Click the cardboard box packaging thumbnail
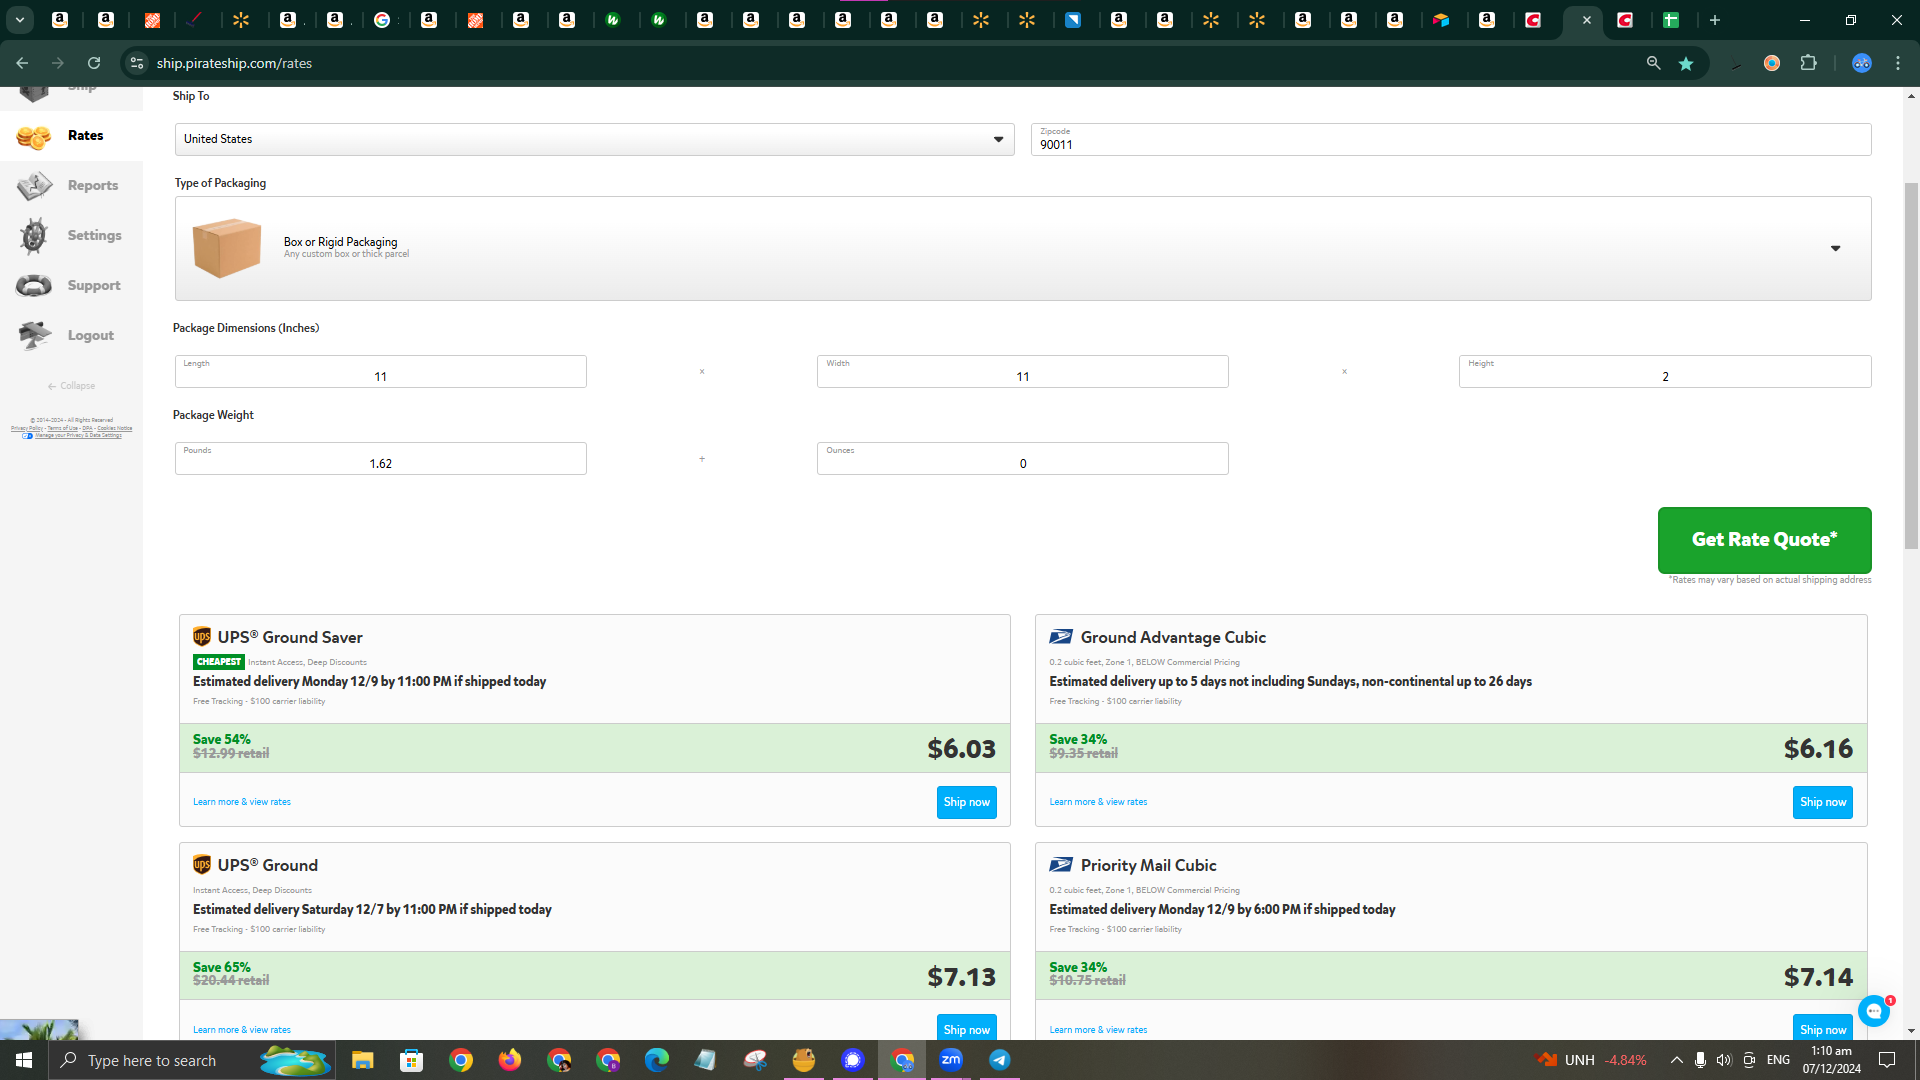This screenshot has height=1080, width=1920. click(x=227, y=248)
